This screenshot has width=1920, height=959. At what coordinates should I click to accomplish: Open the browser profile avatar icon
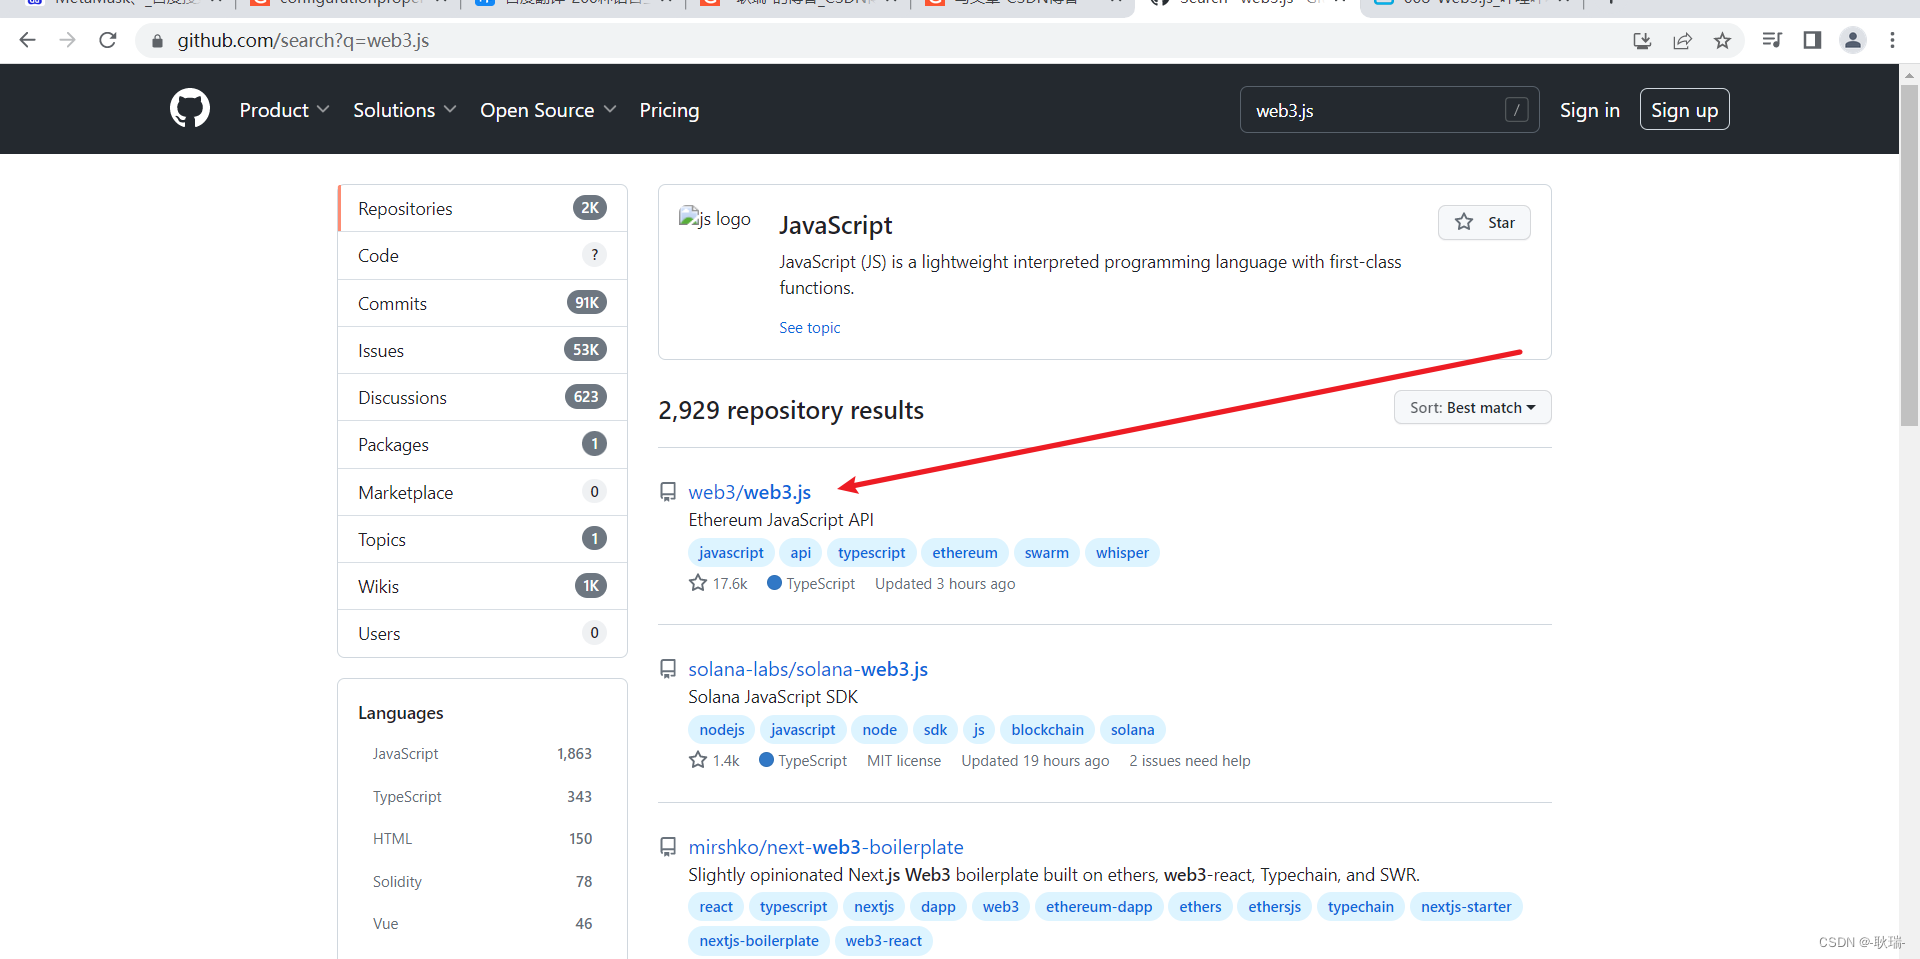pos(1853,41)
